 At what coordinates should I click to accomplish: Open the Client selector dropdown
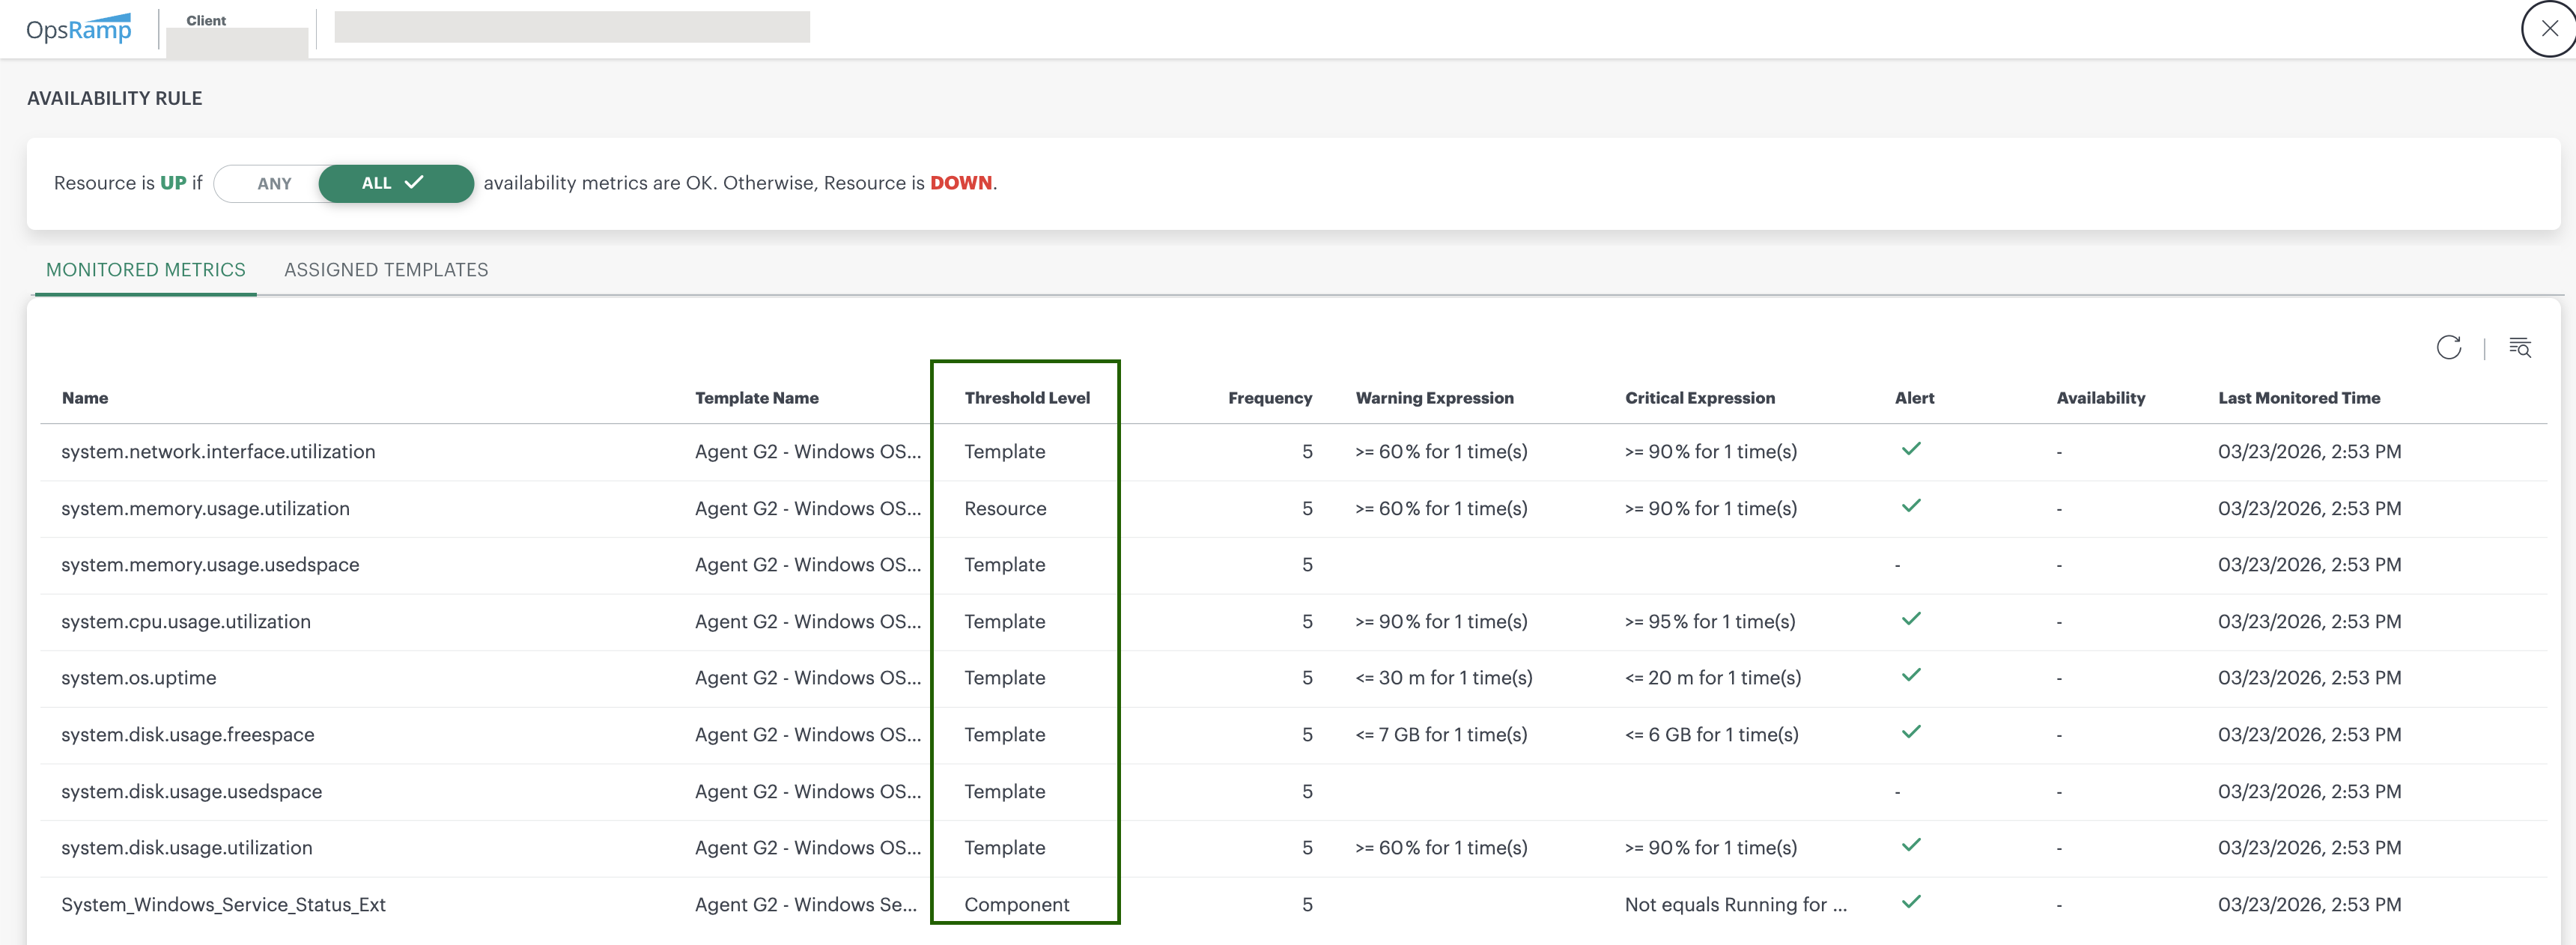click(x=236, y=41)
